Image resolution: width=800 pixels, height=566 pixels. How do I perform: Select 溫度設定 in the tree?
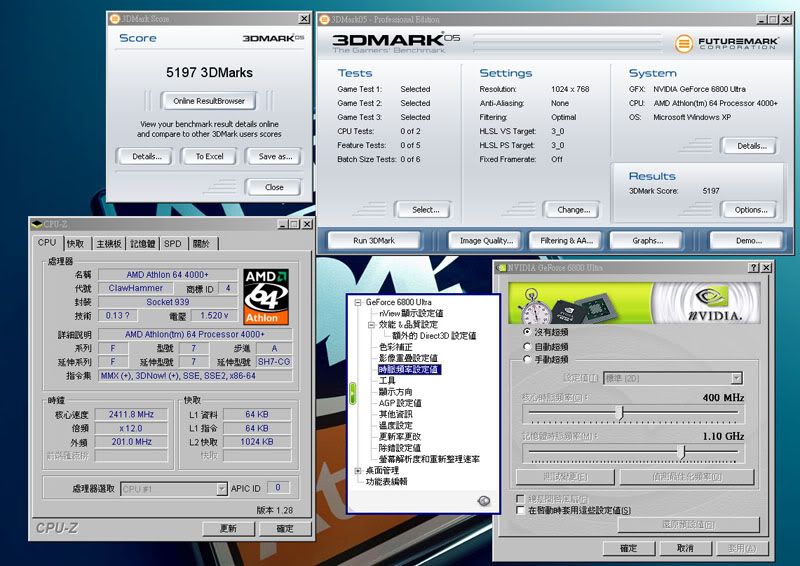coord(395,426)
